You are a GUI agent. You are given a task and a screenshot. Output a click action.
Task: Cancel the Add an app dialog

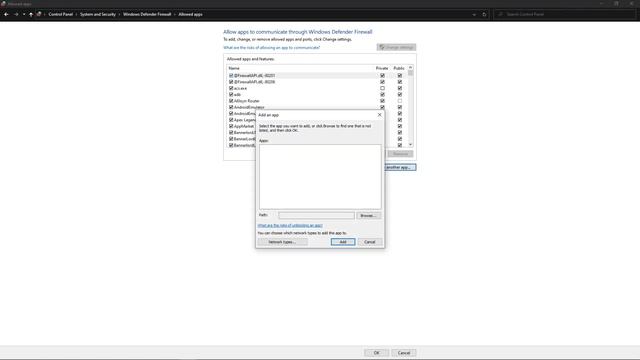370,242
